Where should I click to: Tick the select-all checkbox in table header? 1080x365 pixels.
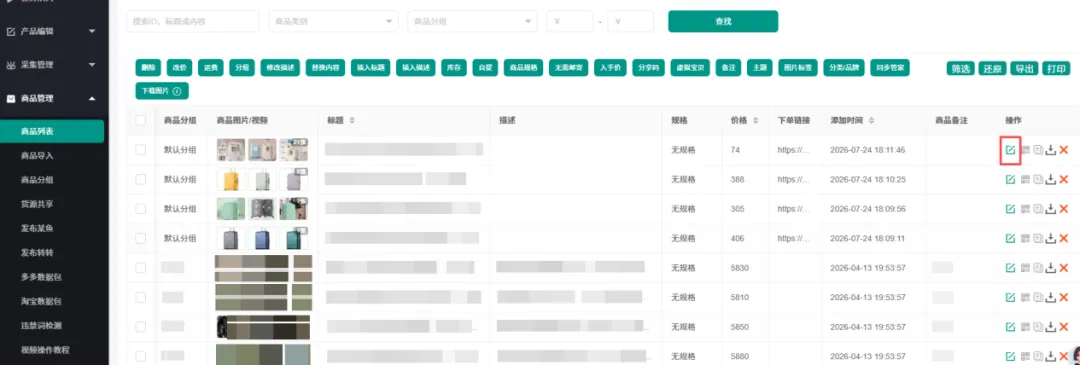point(141,121)
